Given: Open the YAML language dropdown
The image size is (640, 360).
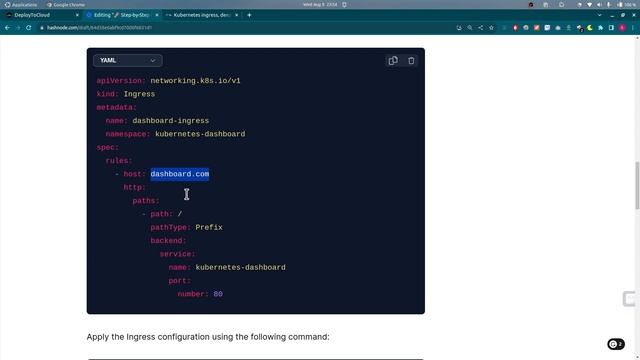Looking at the screenshot, I should [127, 60].
